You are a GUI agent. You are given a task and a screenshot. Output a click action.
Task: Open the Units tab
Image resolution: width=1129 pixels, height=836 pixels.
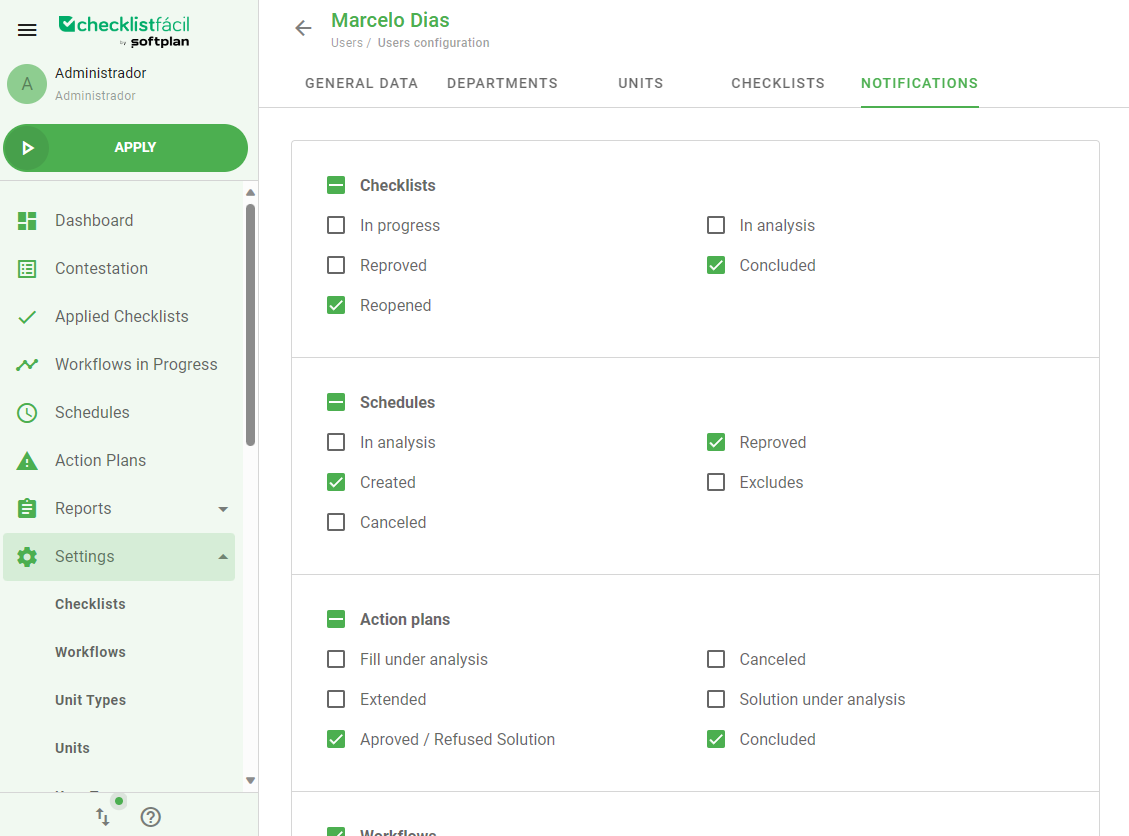click(640, 84)
